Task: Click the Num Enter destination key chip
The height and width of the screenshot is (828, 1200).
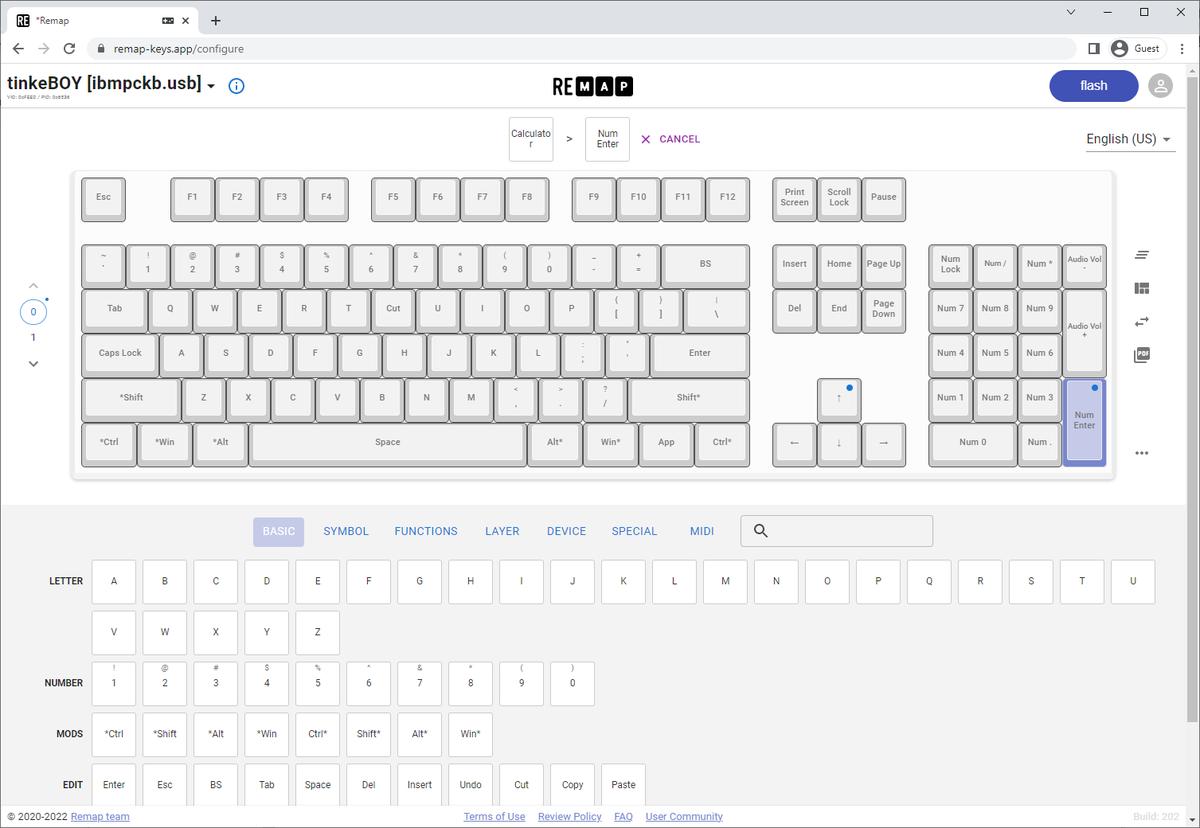Action: [x=607, y=139]
